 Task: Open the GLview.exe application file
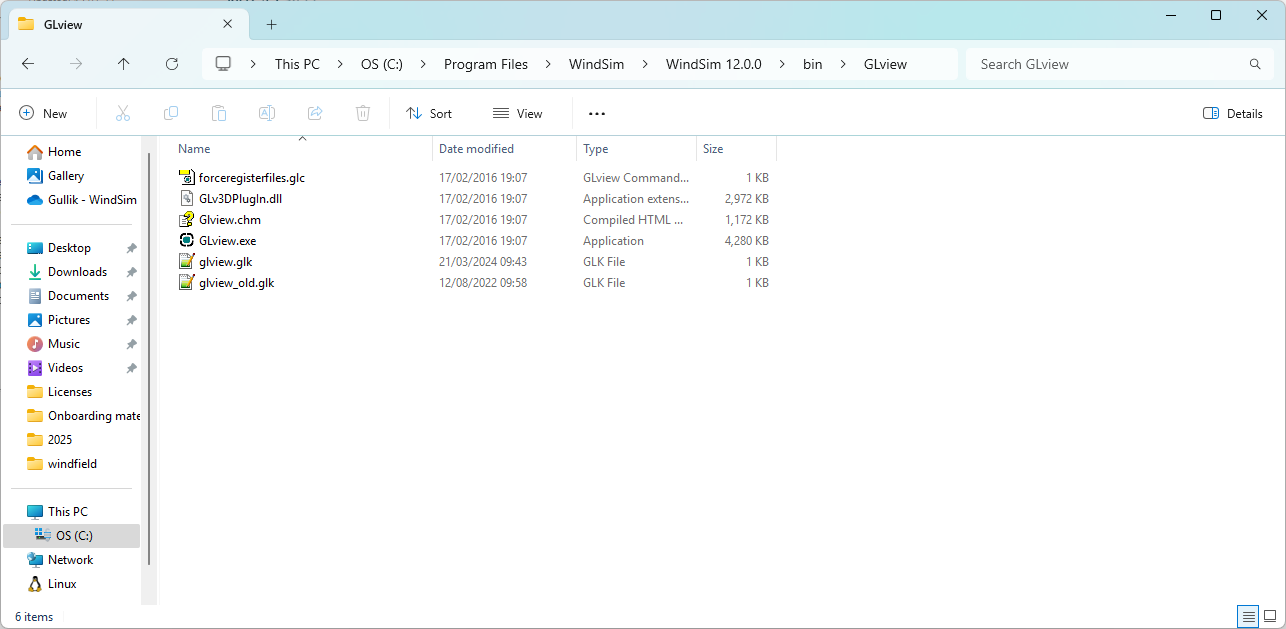[x=227, y=241]
